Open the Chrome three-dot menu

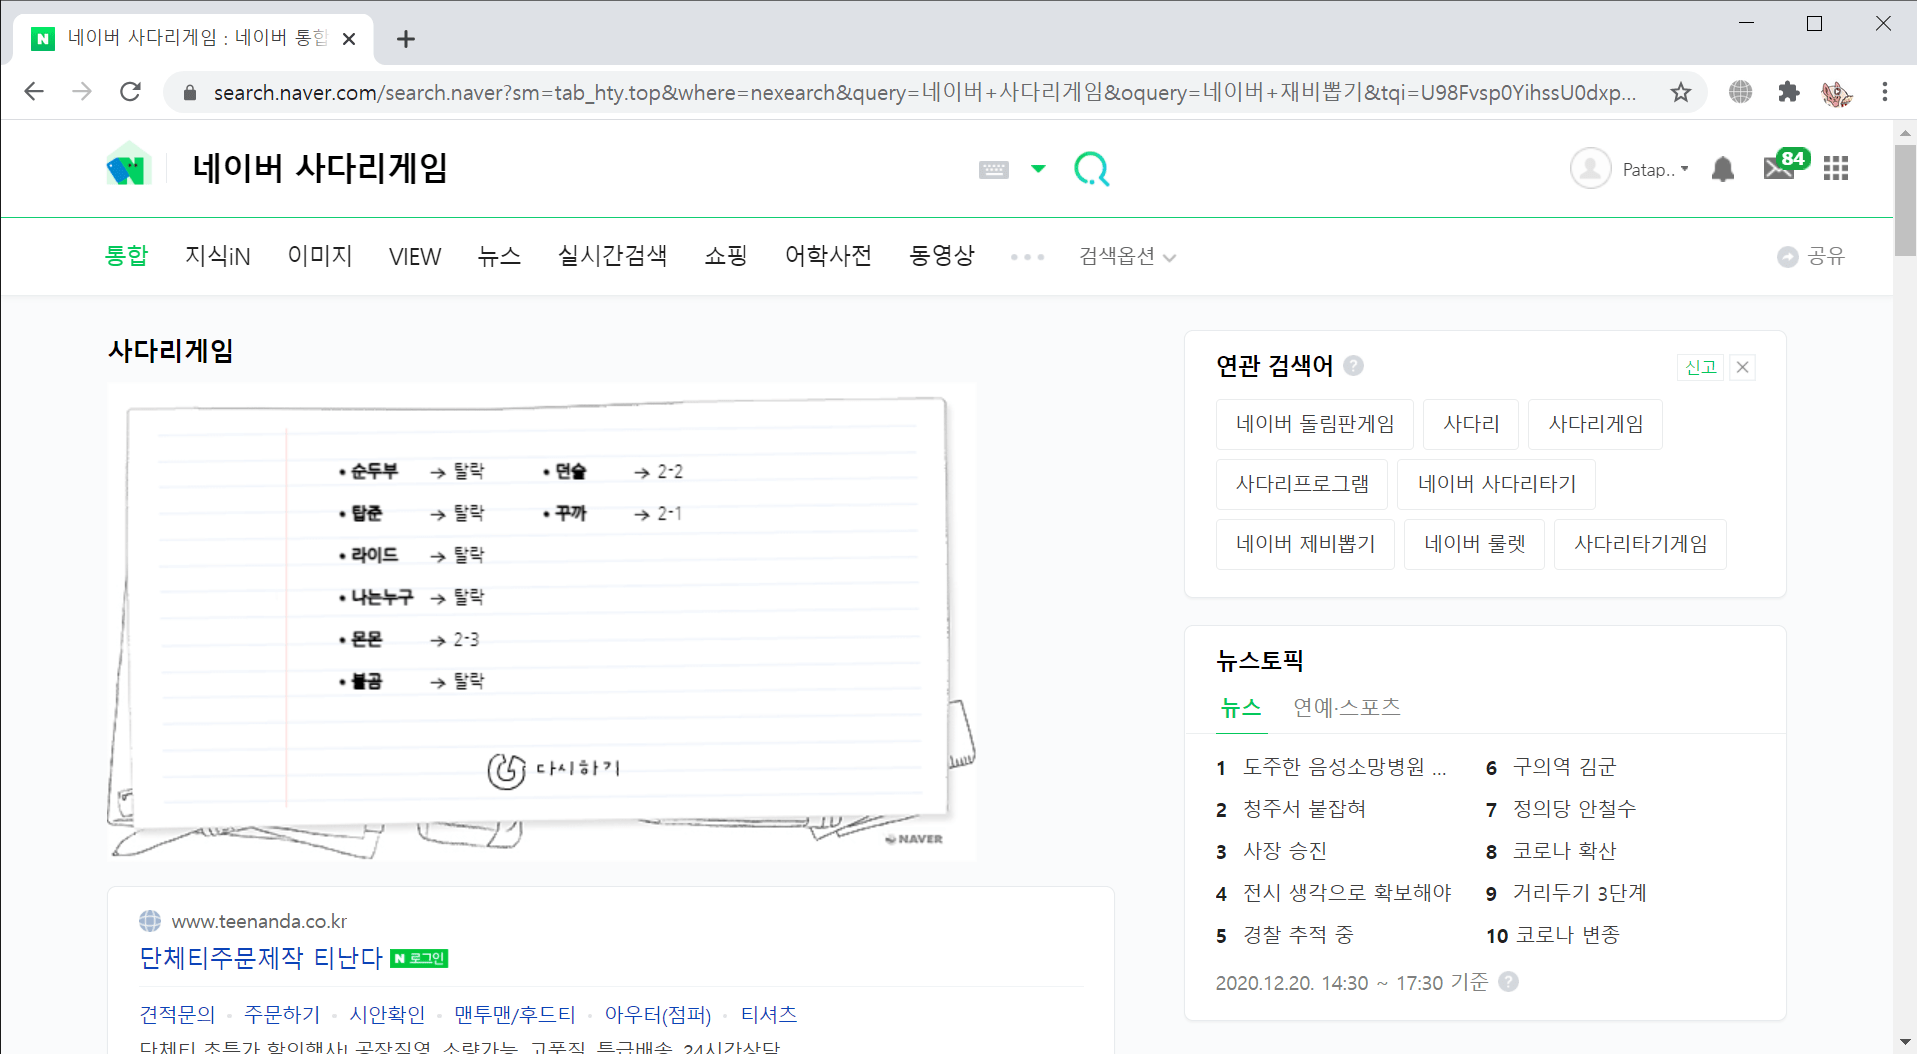[1884, 92]
